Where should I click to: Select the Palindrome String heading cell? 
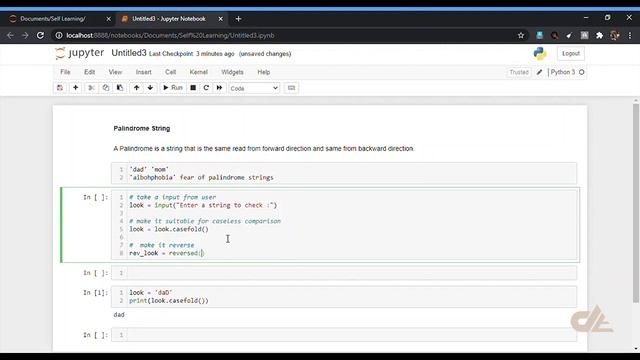142,128
